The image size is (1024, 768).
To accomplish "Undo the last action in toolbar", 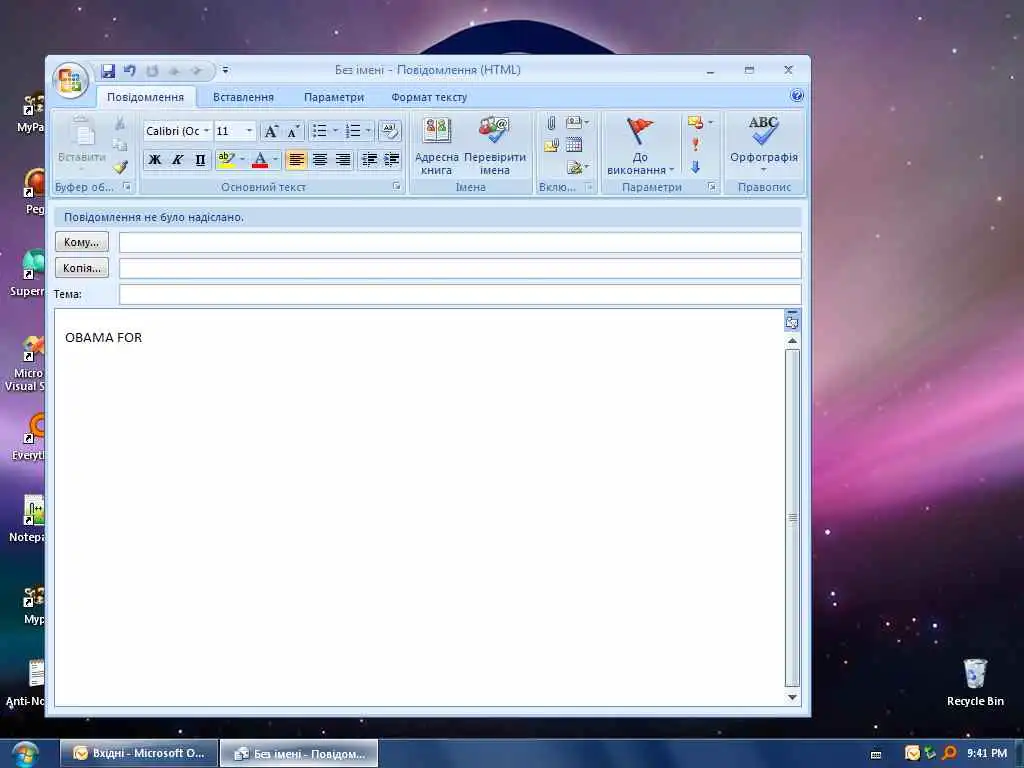I will point(129,71).
